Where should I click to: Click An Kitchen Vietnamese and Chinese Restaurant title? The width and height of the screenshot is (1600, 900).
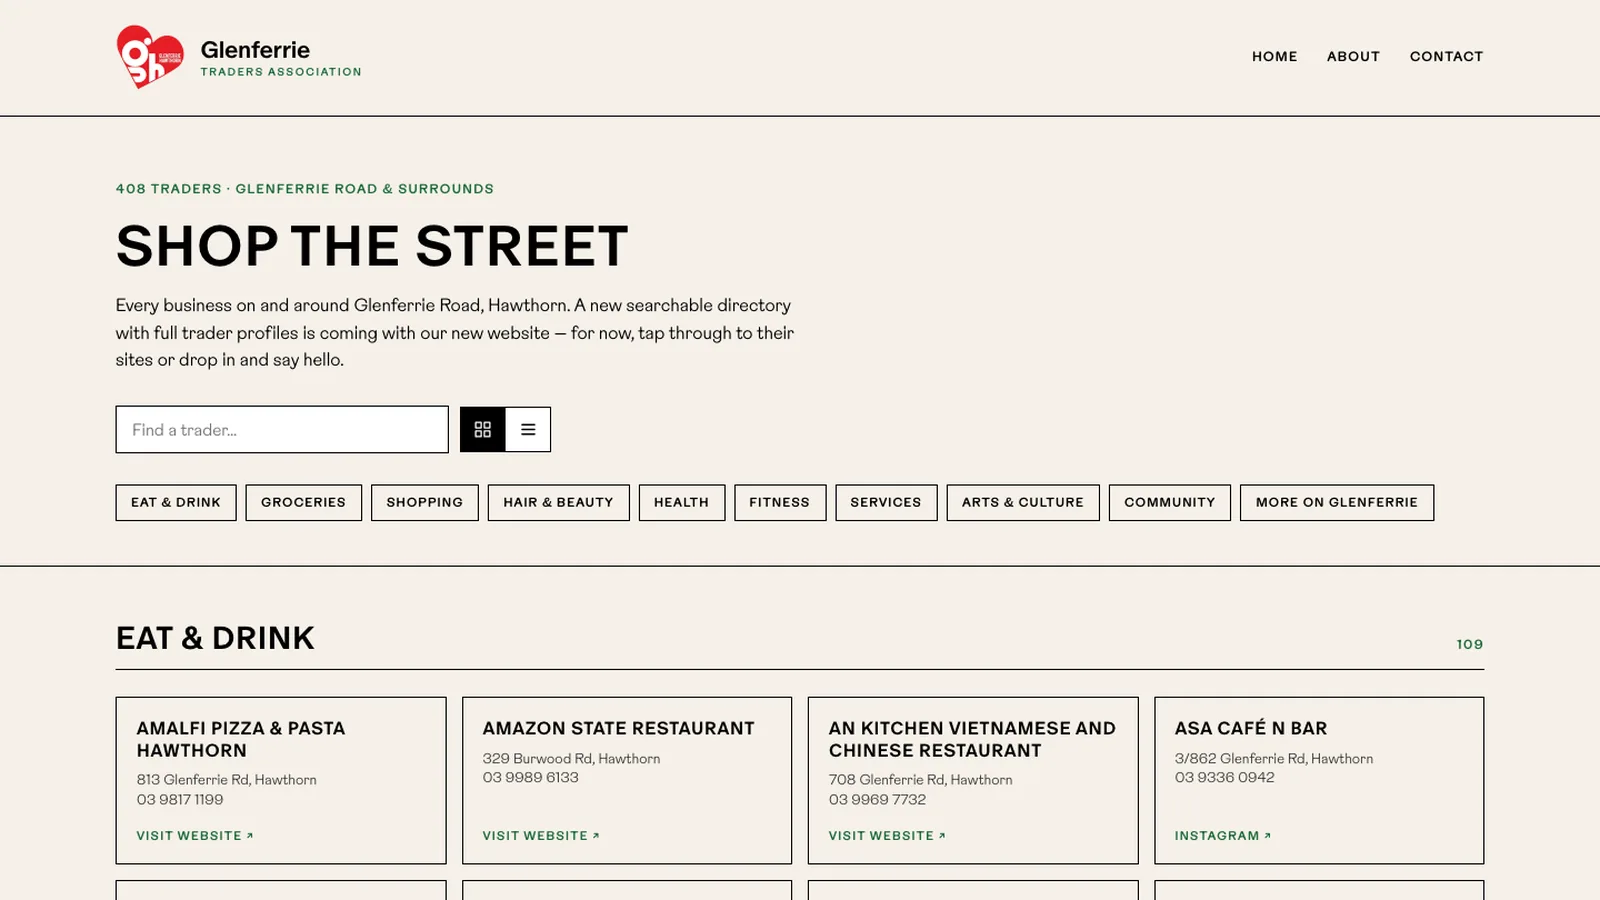click(x=972, y=739)
